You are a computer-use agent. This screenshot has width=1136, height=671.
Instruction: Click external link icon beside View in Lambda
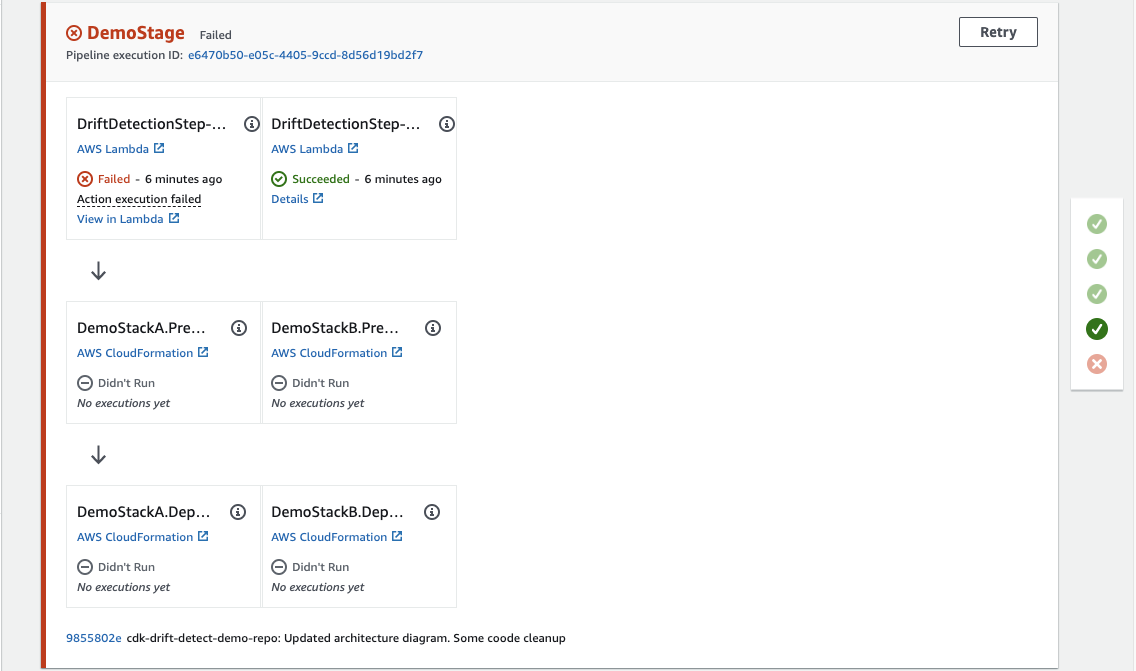[174, 218]
